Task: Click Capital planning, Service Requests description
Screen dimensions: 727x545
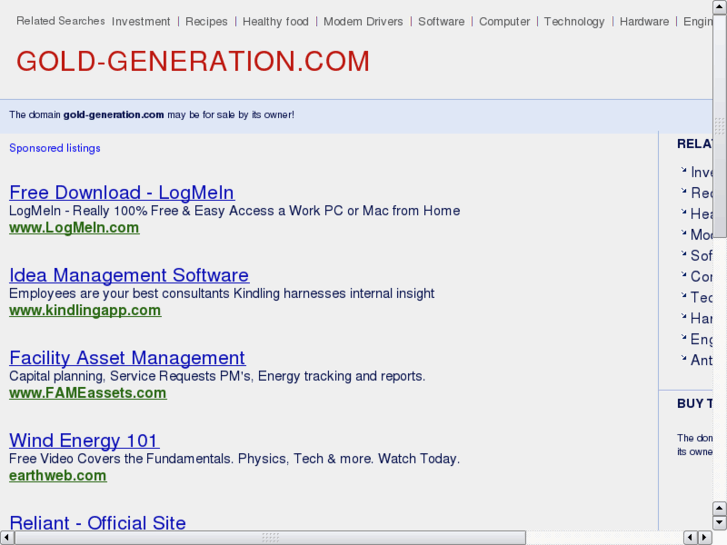Action: click(217, 376)
